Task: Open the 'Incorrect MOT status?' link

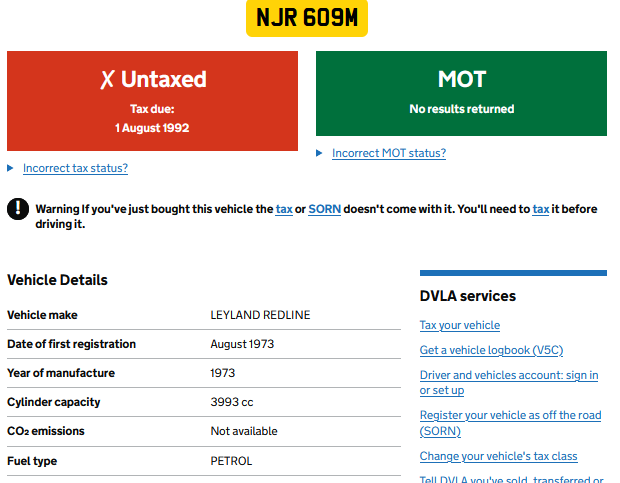Action: coord(389,153)
